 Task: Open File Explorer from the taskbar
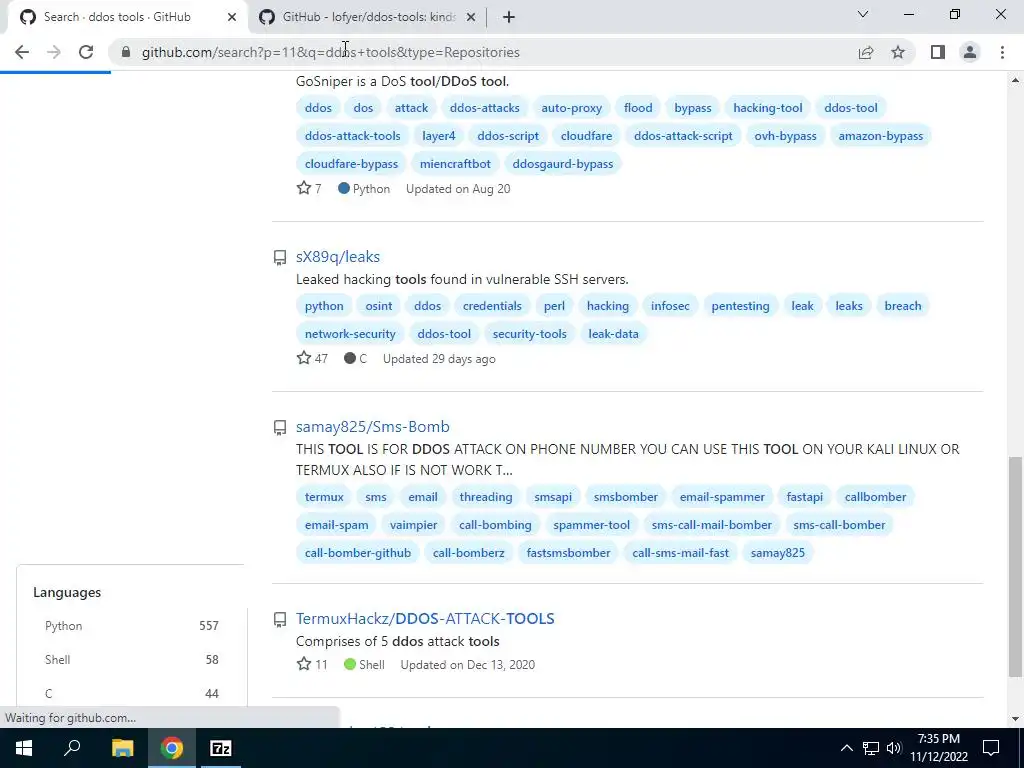122,748
